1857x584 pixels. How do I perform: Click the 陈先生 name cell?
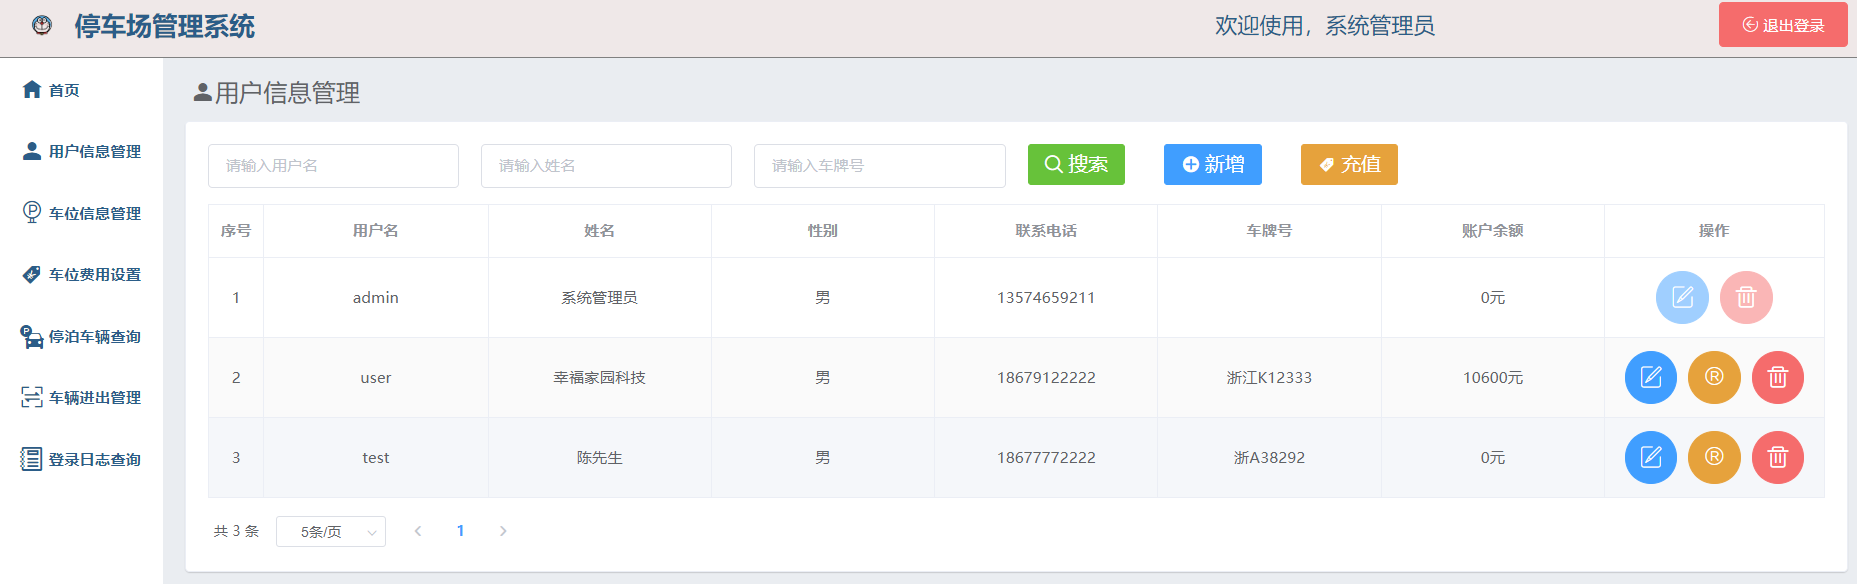click(x=599, y=458)
